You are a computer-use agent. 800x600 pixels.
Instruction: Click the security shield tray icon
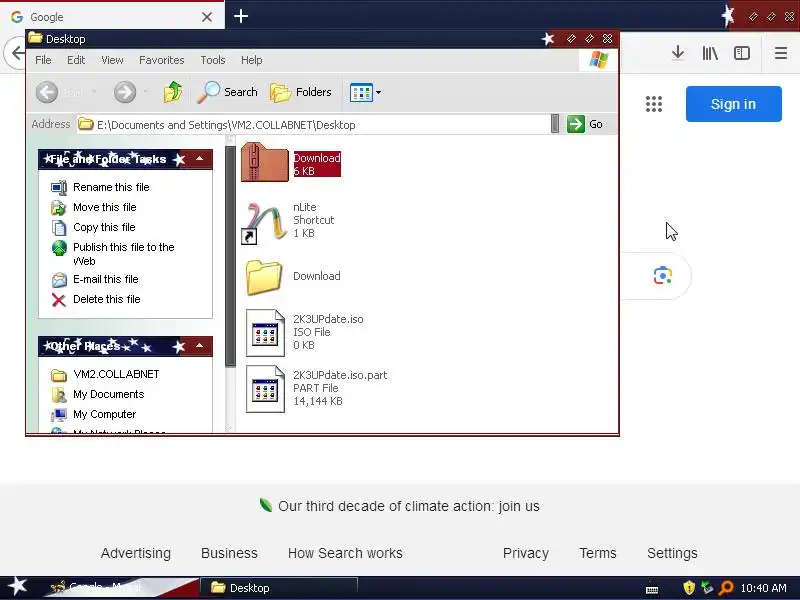pos(689,588)
